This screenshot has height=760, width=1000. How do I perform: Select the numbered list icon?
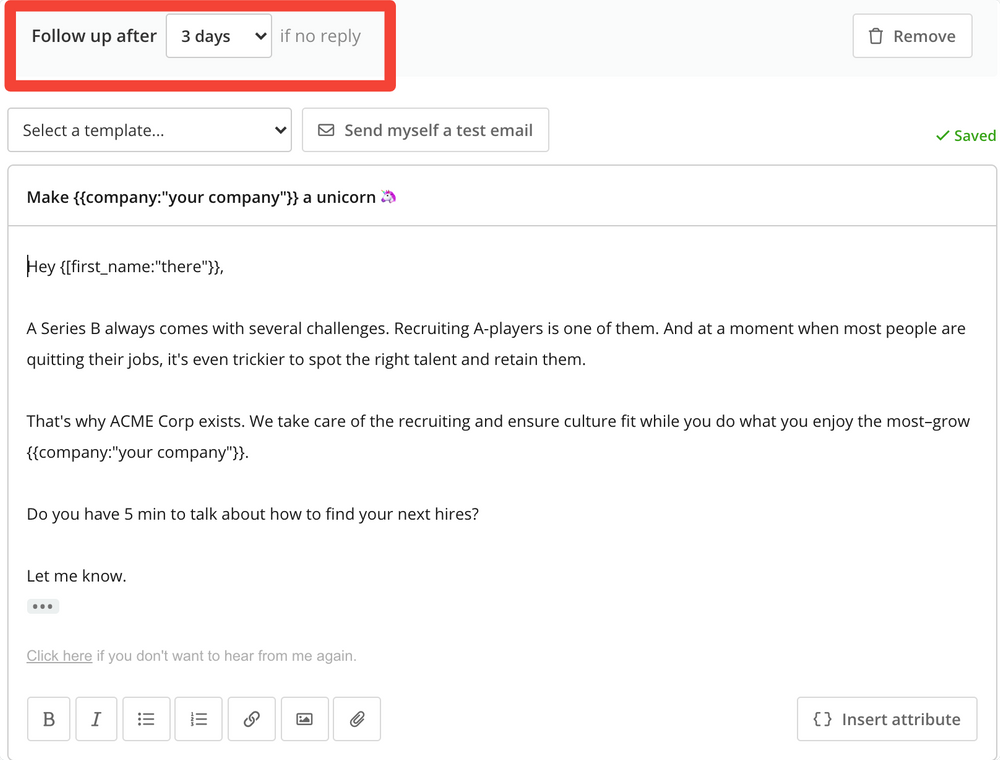(x=198, y=719)
